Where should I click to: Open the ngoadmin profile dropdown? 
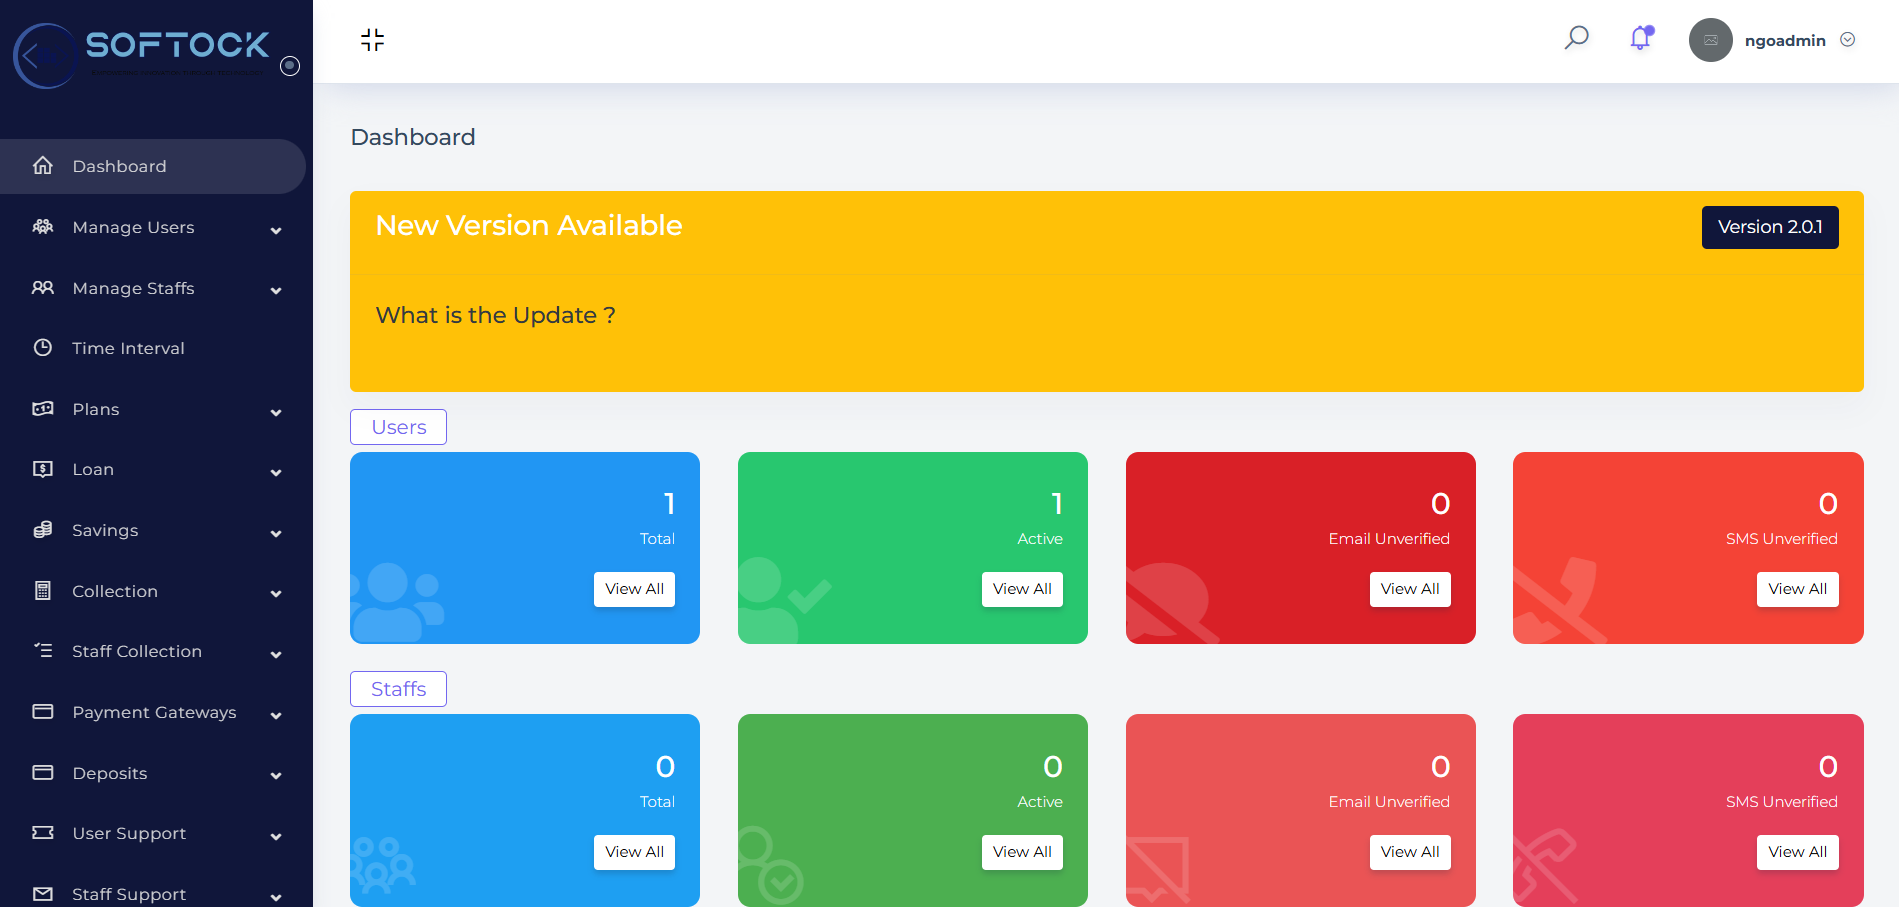pos(1848,40)
